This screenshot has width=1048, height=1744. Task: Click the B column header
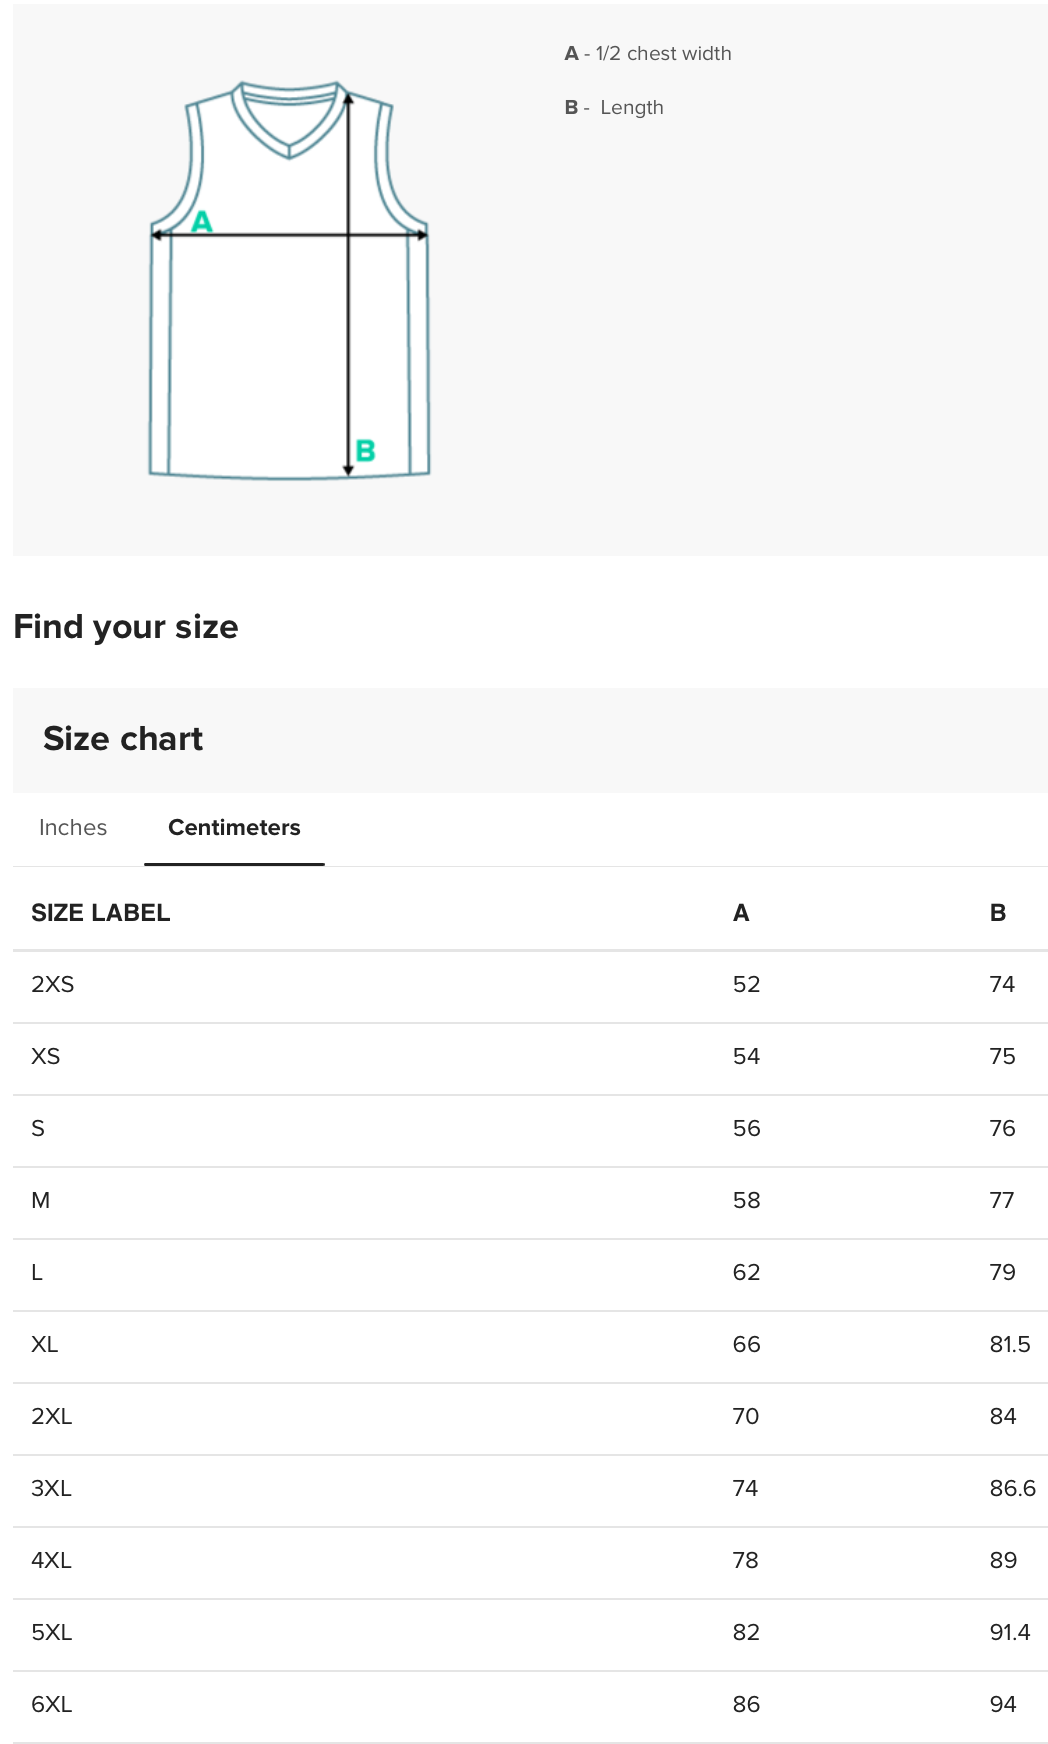(x=998, y=913)
